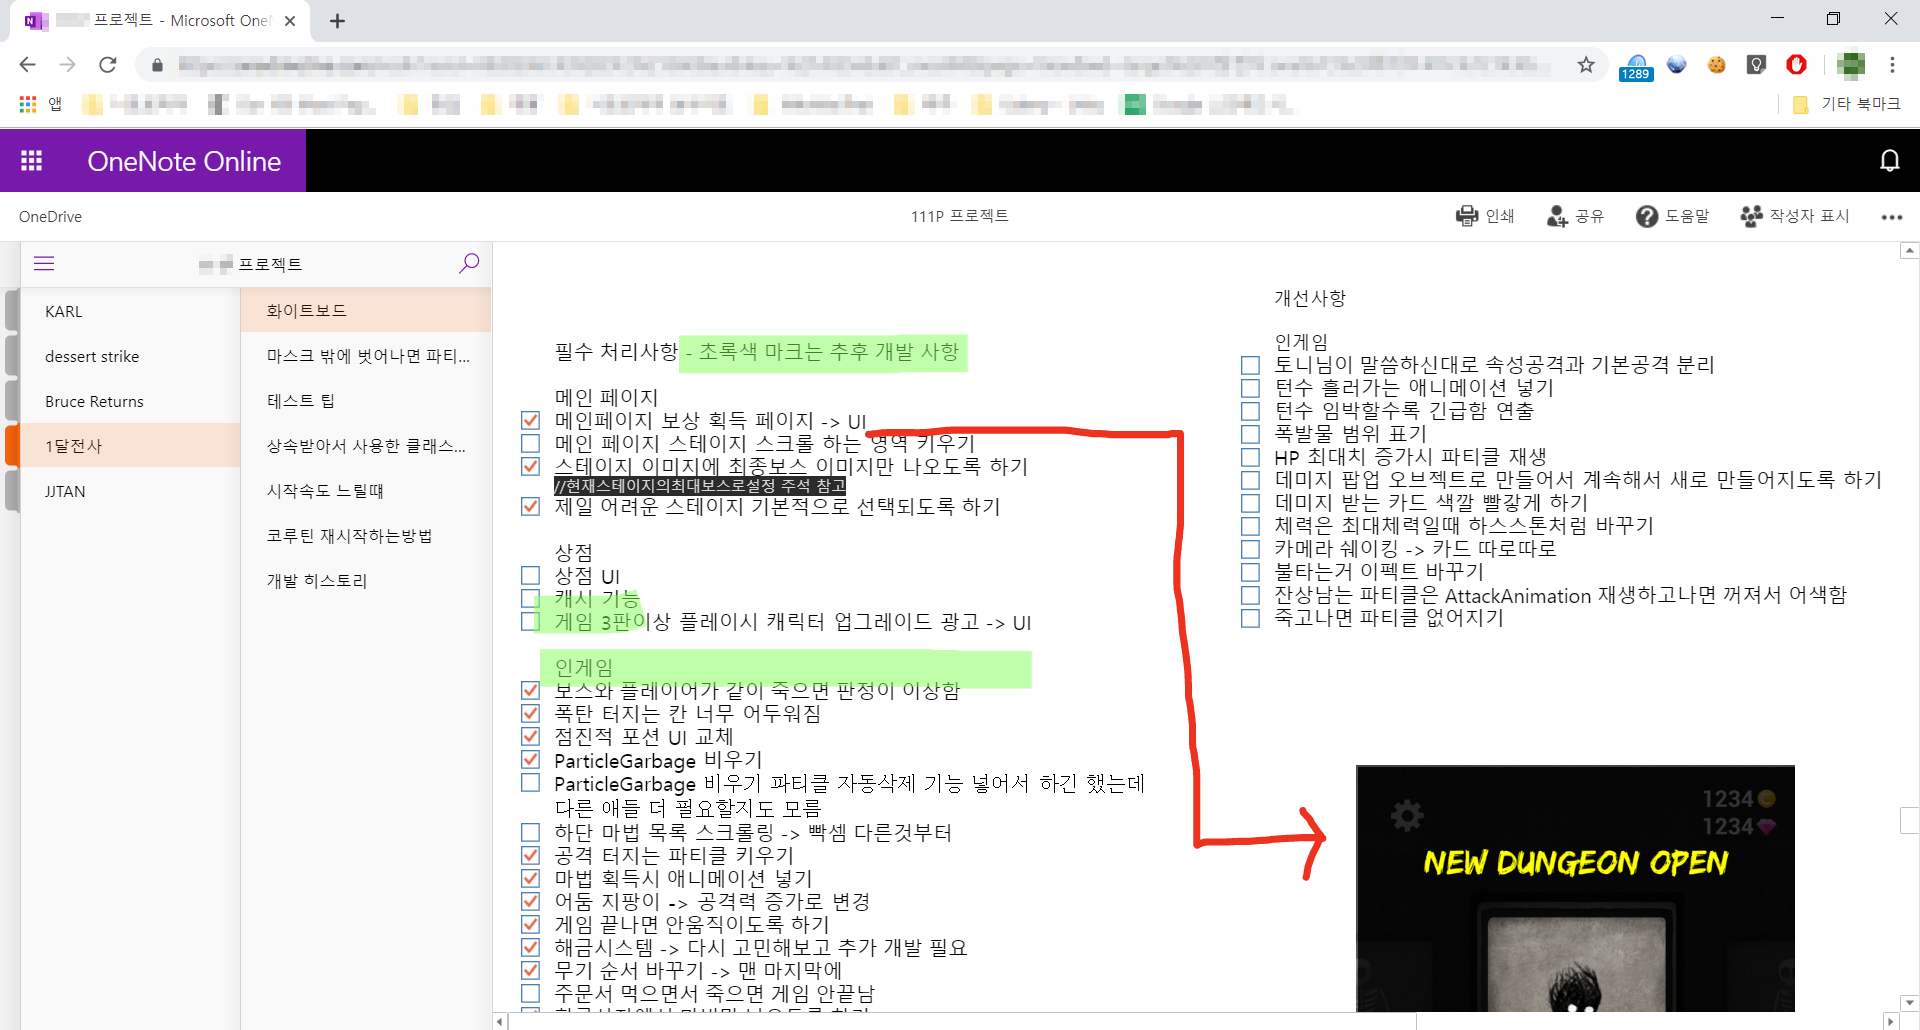This screenshot has height=1030, width=1920.
Task: Click the red Opera-like extension icon
Action: [x=1797, y=65]
